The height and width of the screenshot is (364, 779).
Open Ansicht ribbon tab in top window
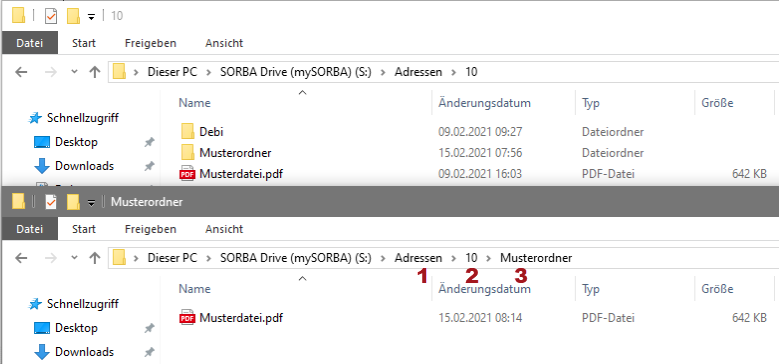[x=224, y=43]
